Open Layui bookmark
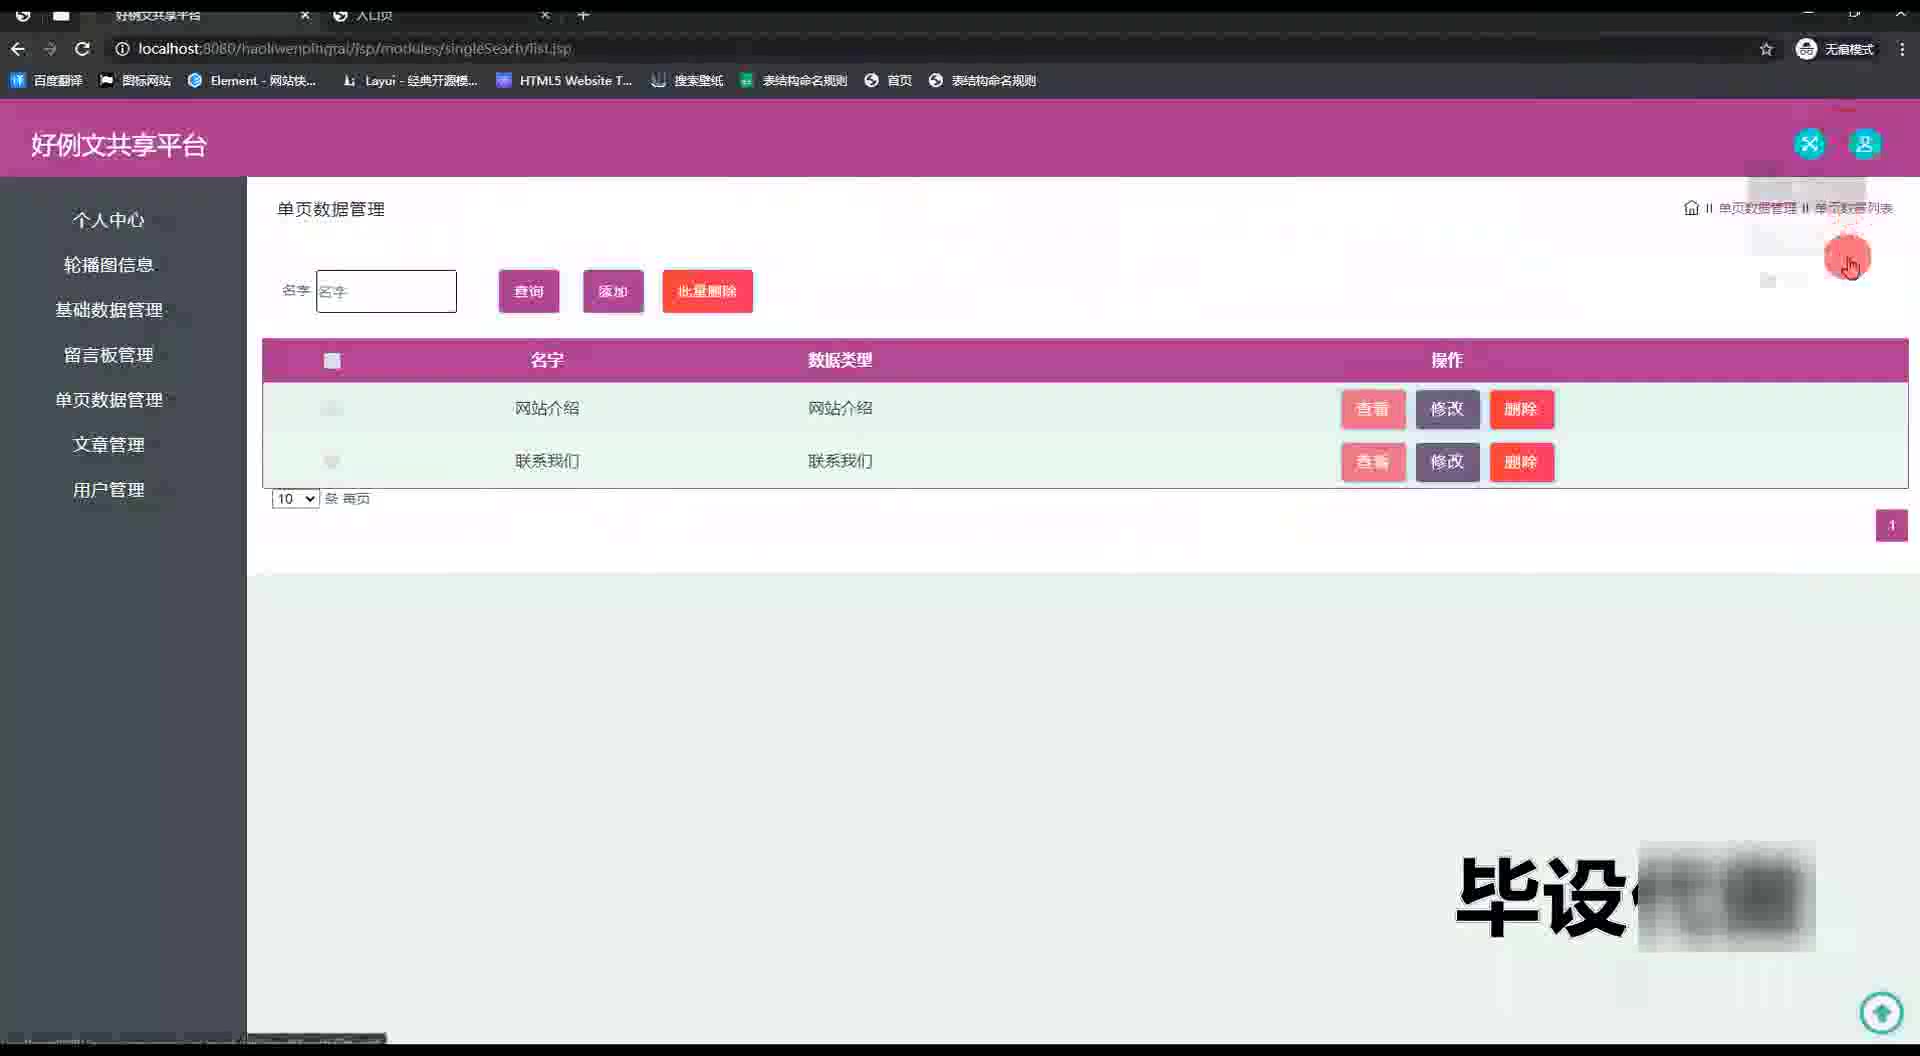The image size is (1920, 1056). 410,80
